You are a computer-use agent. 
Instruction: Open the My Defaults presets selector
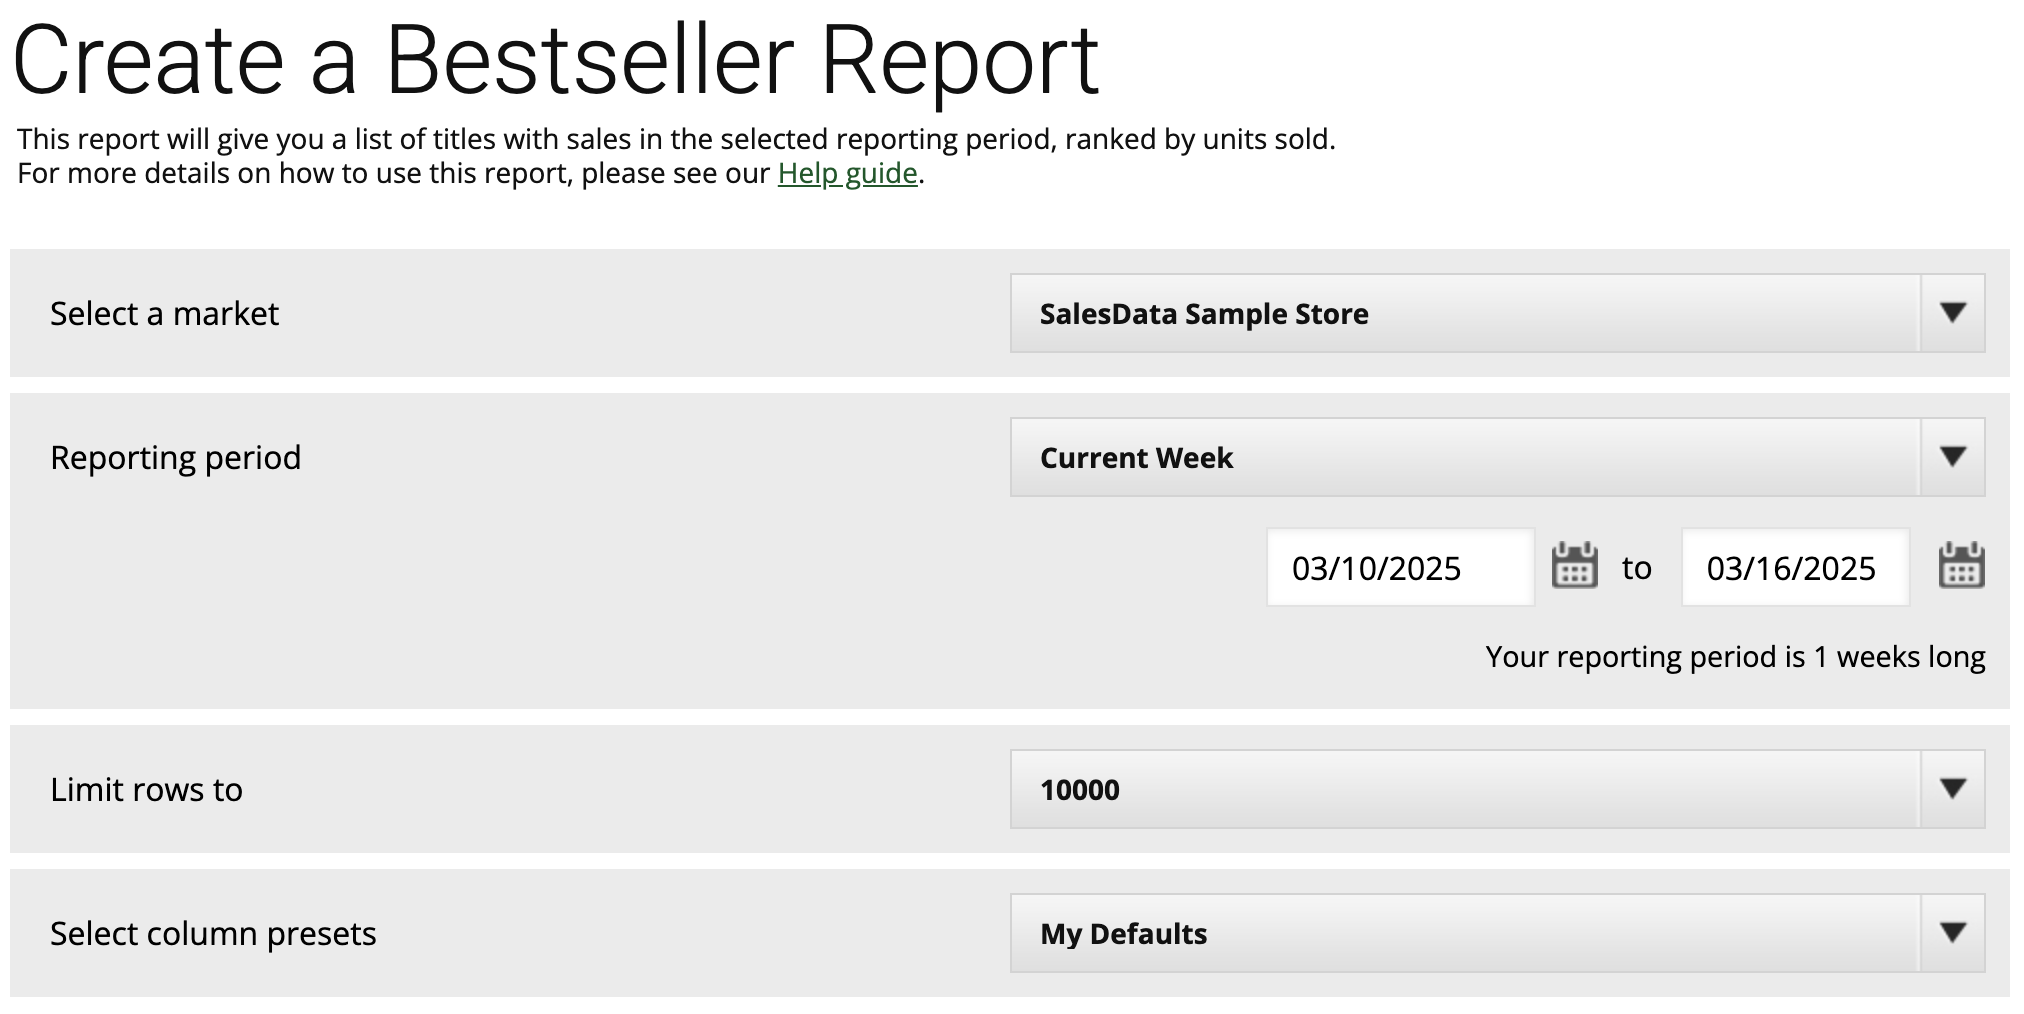pyautogui.click(x=1497, y=933)
